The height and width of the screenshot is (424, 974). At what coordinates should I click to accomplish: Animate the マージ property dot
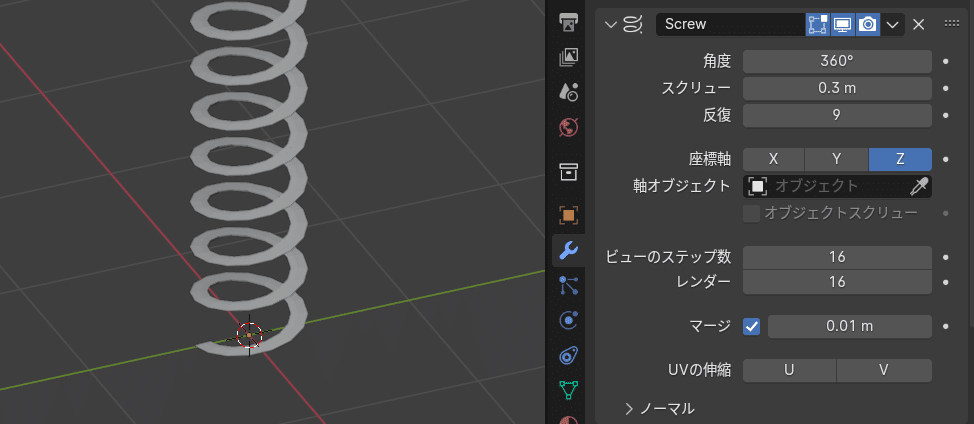pos(945,327)
